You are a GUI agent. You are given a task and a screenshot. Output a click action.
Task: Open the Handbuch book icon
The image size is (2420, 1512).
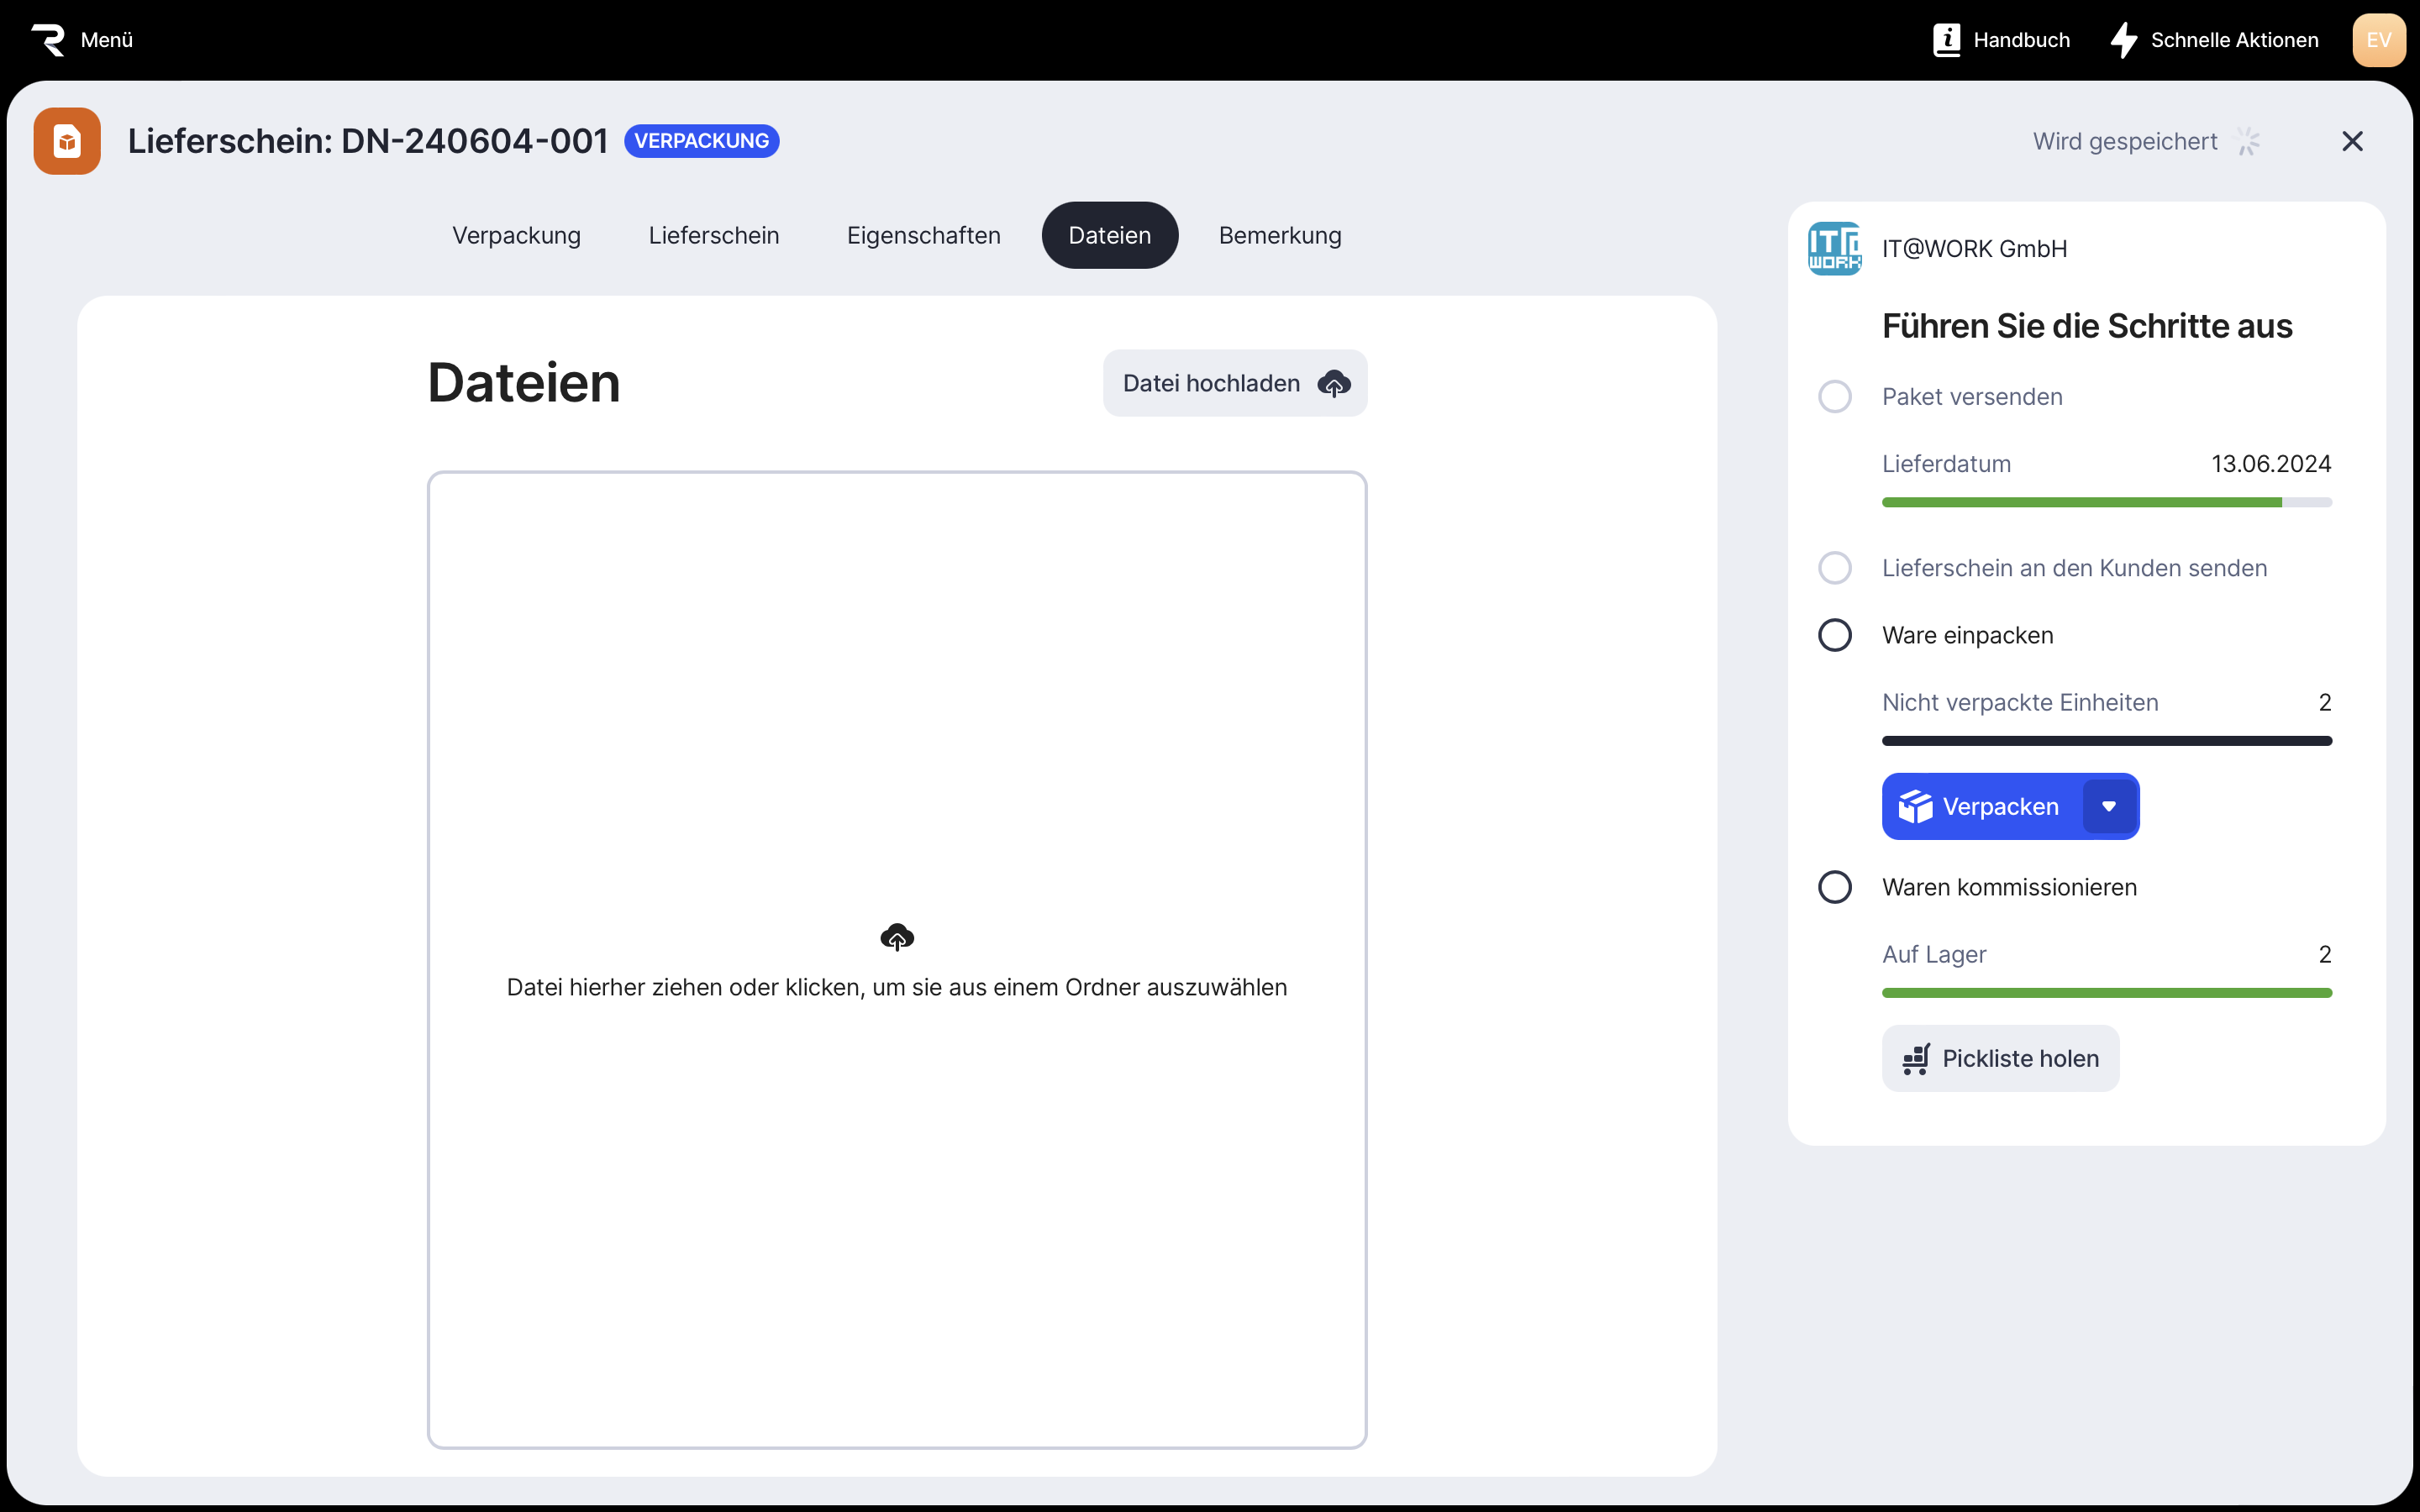click(1946, 40)
